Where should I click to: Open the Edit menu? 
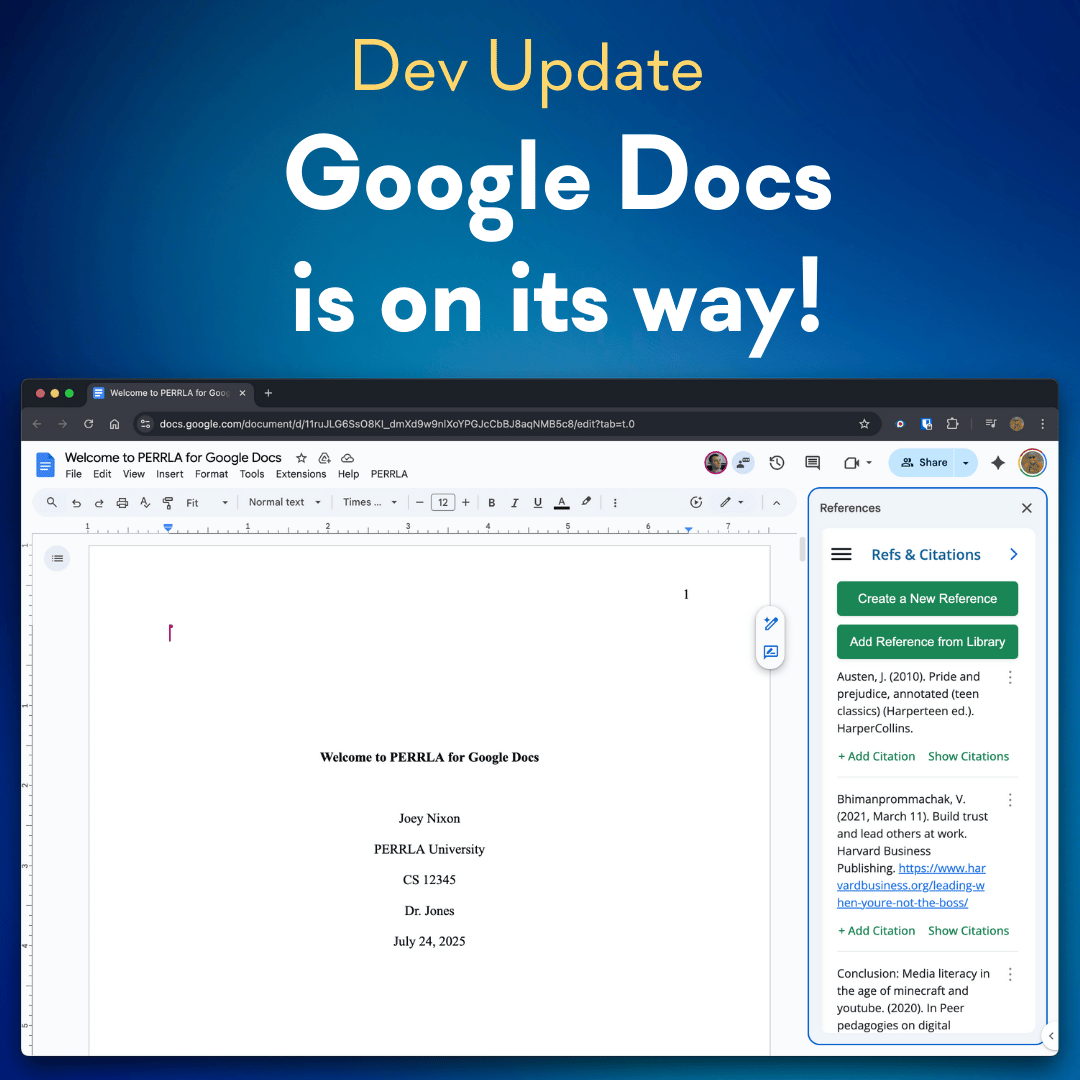pos(102,474)
